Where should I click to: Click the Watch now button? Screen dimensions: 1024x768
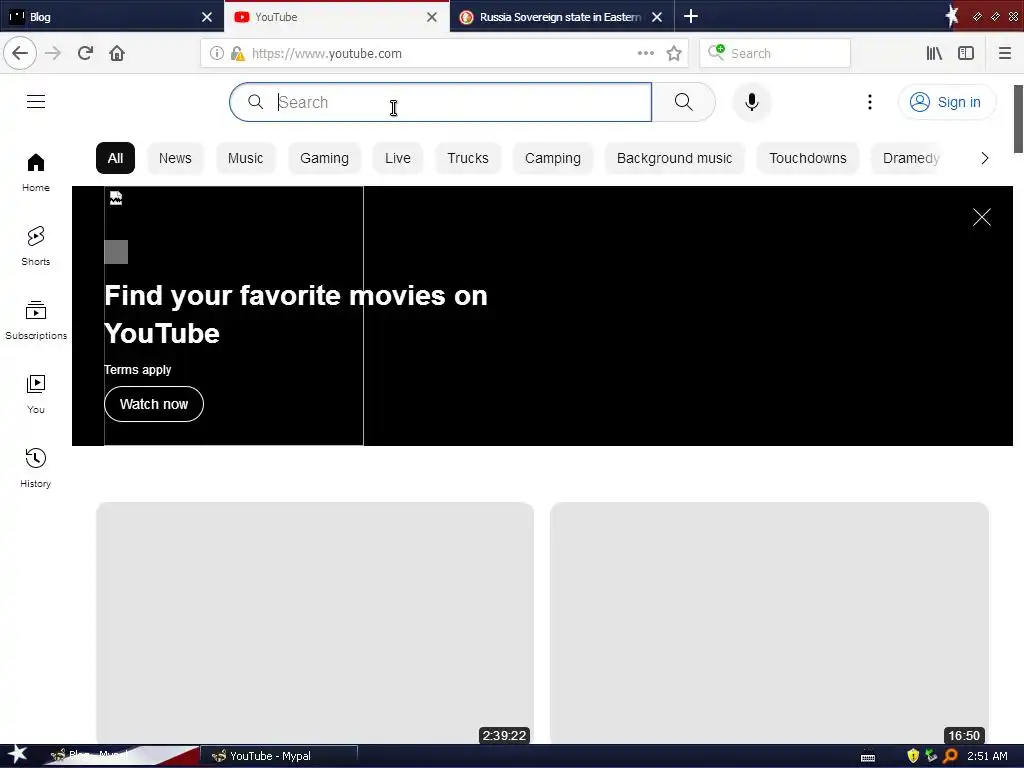click(154, 404)
